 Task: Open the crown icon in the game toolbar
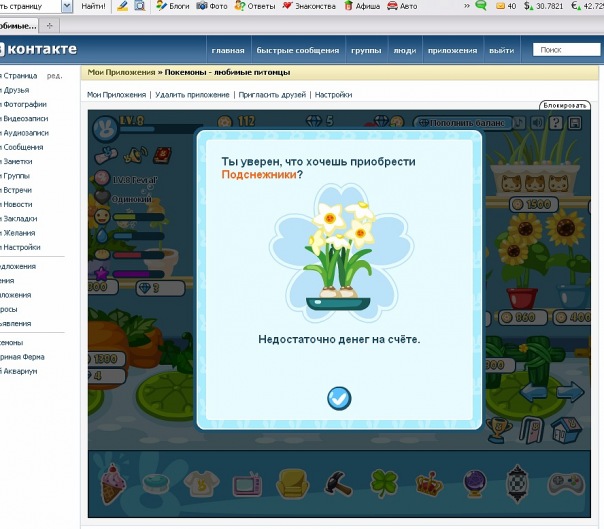(427, 485)
